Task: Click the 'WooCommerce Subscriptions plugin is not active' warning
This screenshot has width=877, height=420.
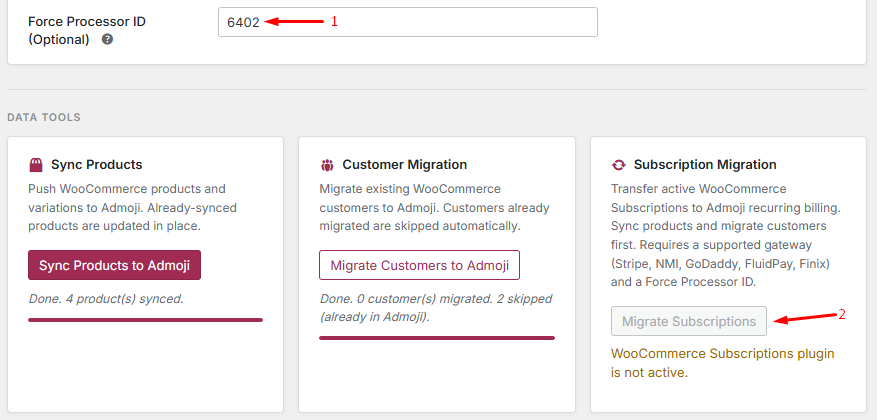Action: coord(722,363)
